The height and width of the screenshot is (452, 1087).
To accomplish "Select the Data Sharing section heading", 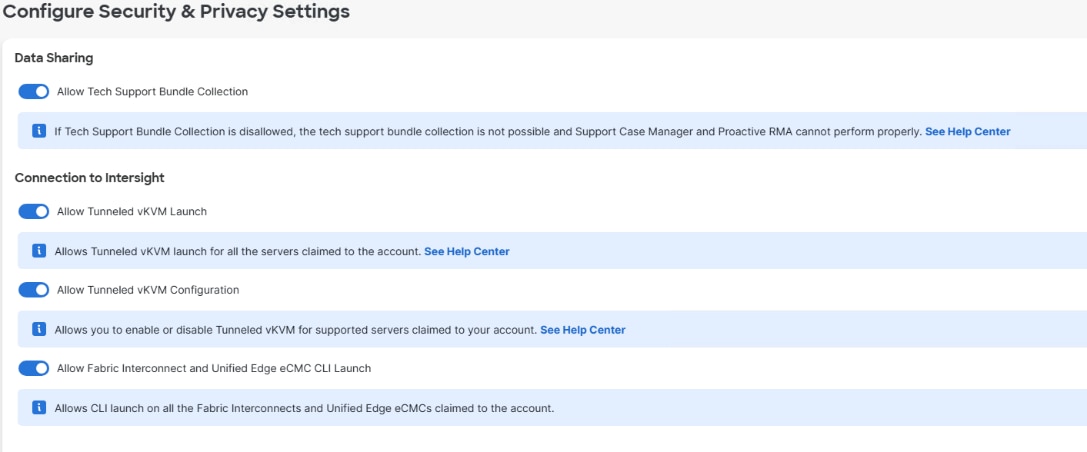I will pos(54,58).
